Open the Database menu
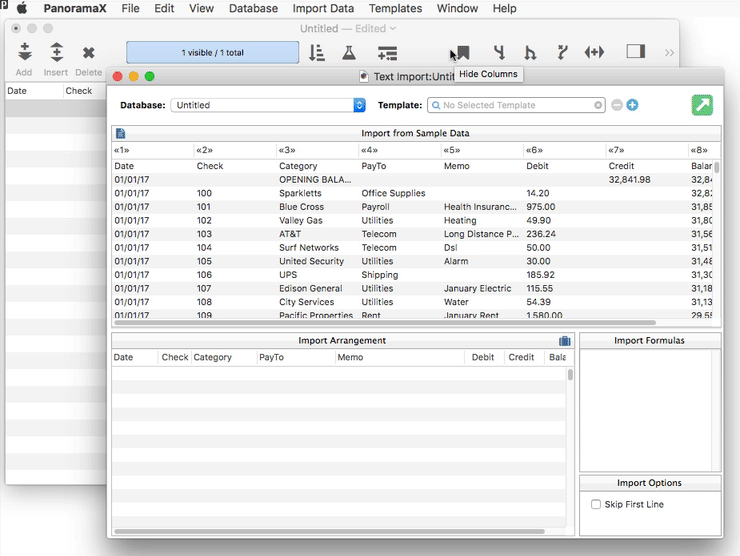 [253, 8]
